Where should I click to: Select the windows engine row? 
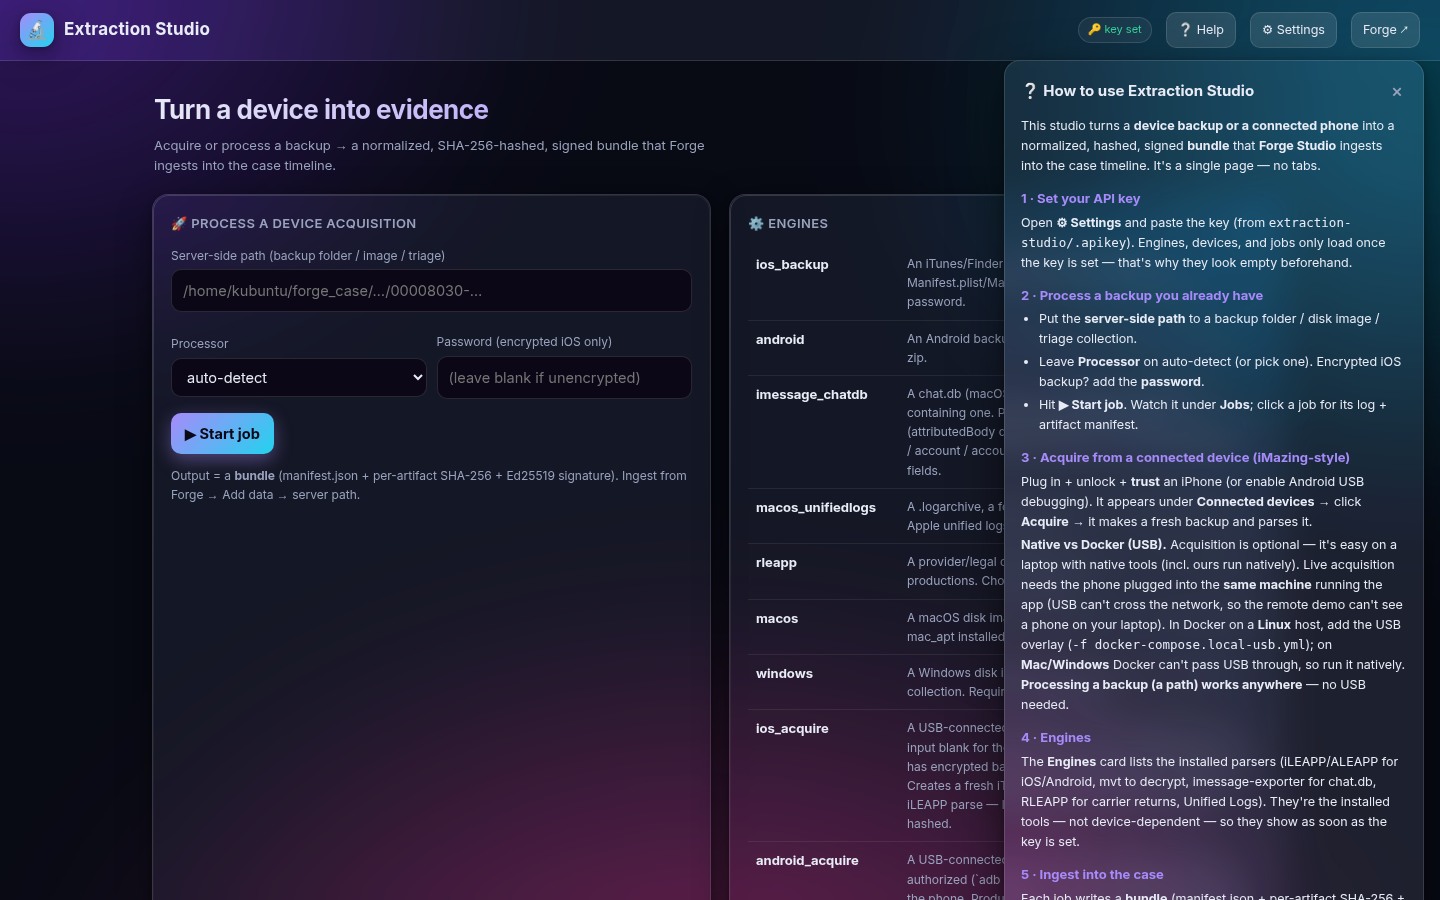876,682
